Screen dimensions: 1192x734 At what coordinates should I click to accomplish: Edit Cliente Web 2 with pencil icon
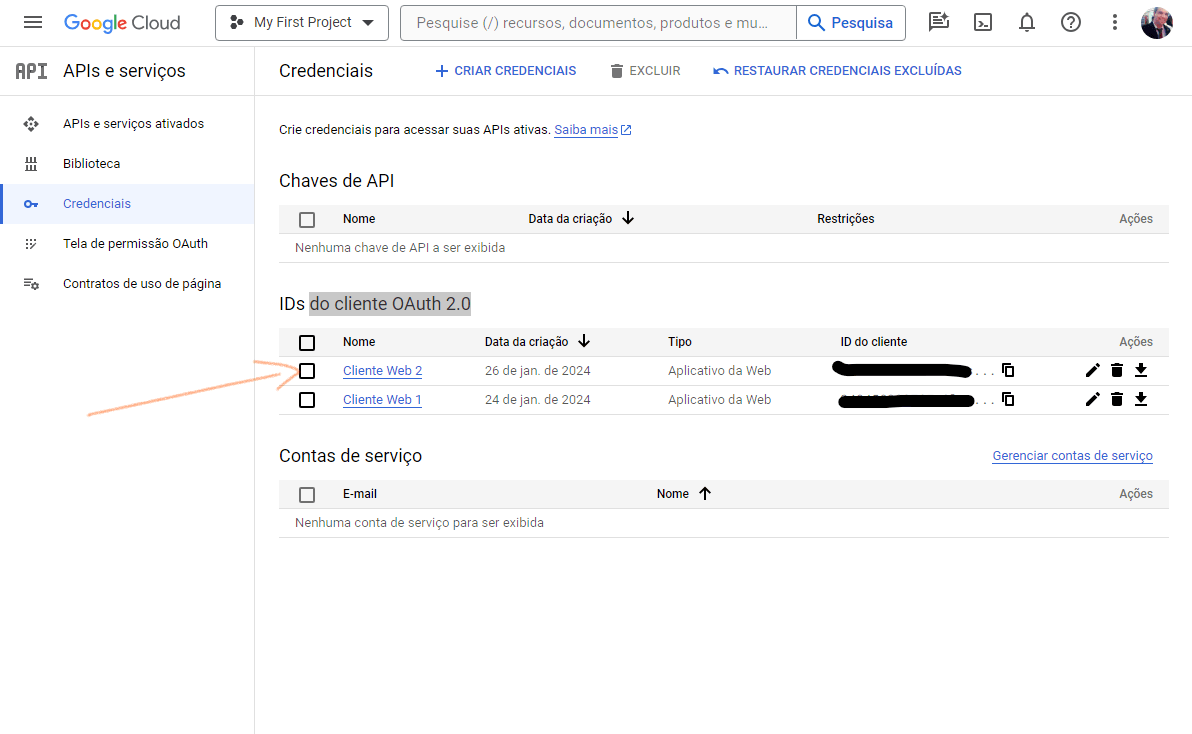1092,371
